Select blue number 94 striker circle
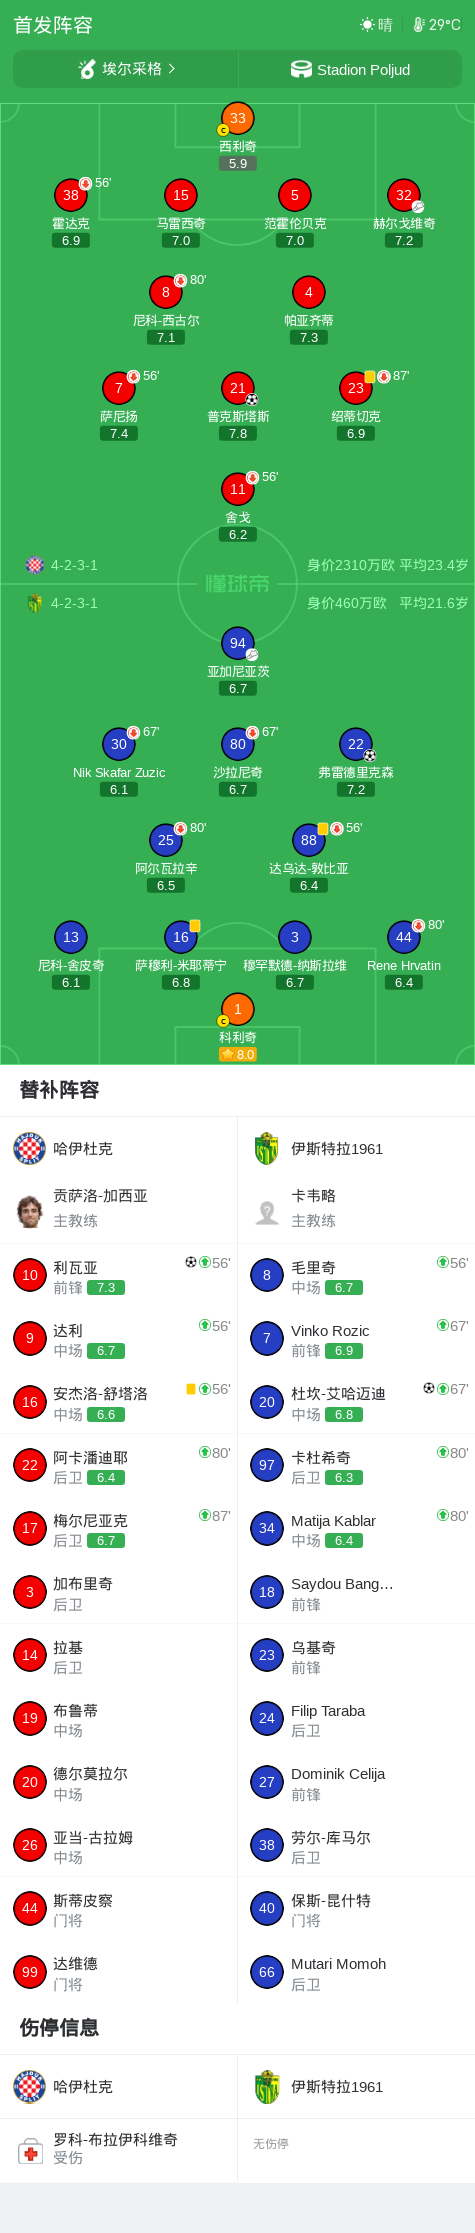This screenshot has width=475, height=2233. (238, 643)
